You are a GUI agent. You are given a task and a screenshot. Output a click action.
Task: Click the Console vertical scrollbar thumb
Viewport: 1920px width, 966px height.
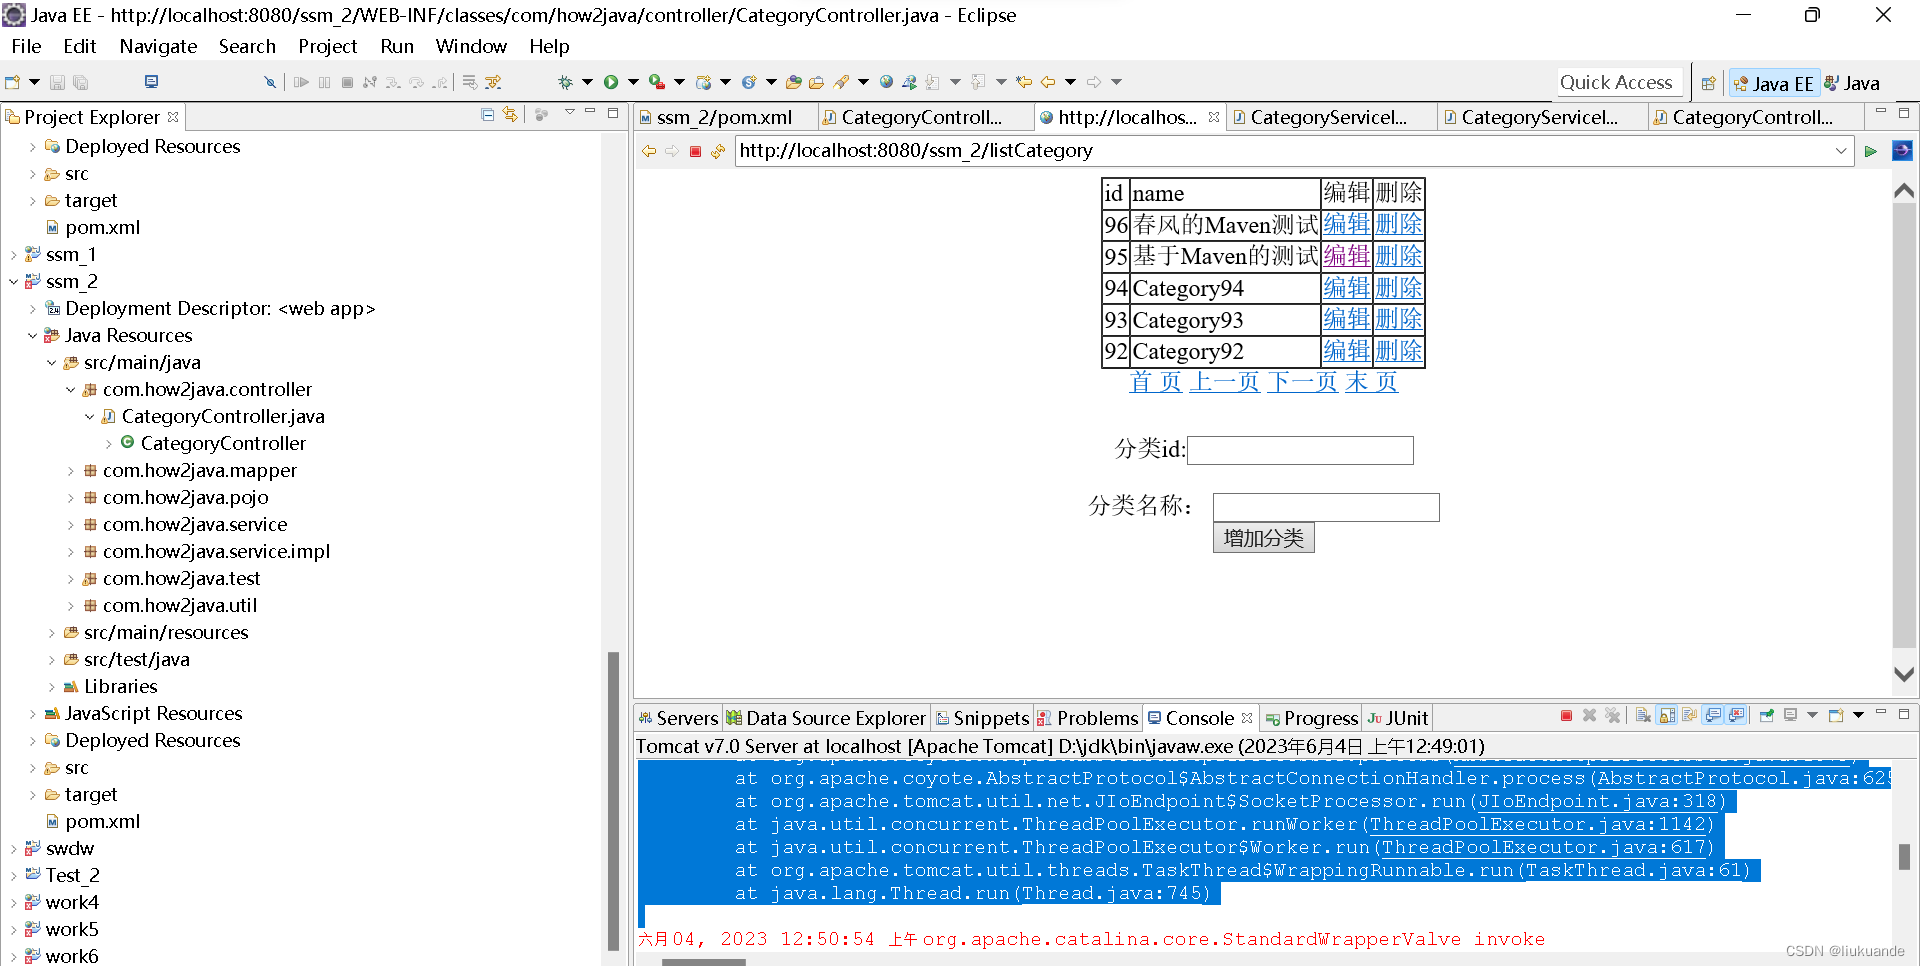coord(1904,856)
